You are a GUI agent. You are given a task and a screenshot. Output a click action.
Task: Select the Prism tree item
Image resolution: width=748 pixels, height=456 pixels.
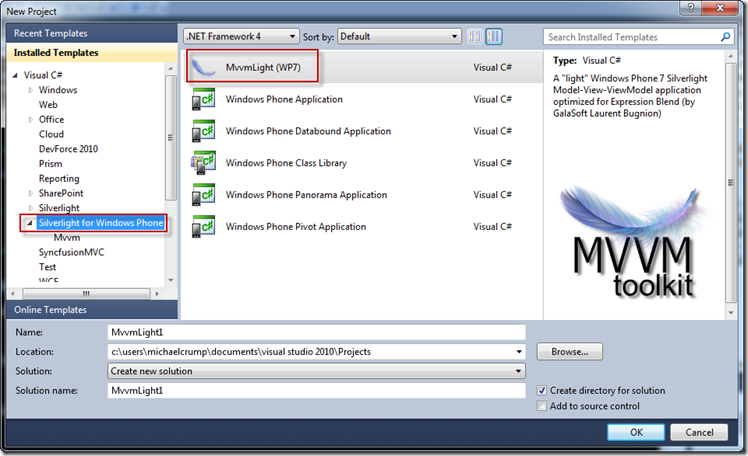coord(51,164)
